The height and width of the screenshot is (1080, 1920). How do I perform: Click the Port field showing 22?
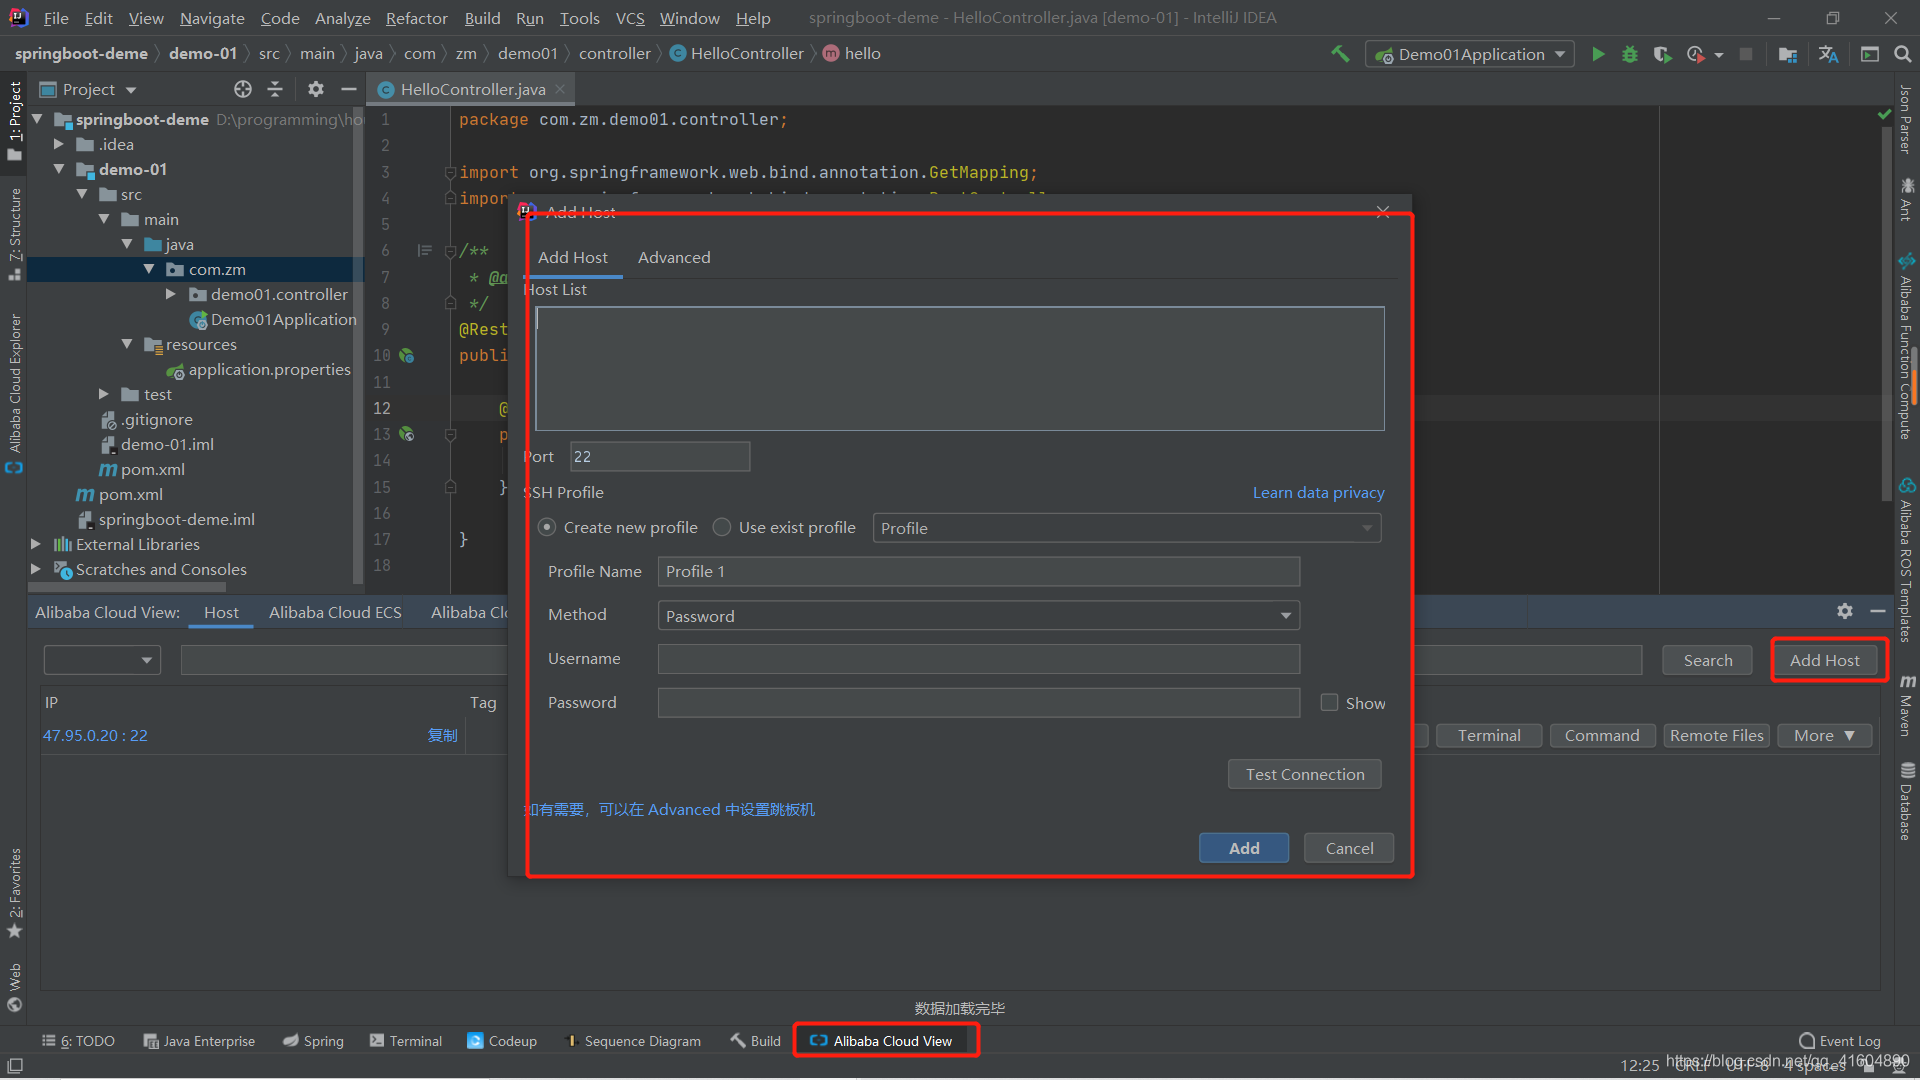pyautogui.click(x=660, y=456)
